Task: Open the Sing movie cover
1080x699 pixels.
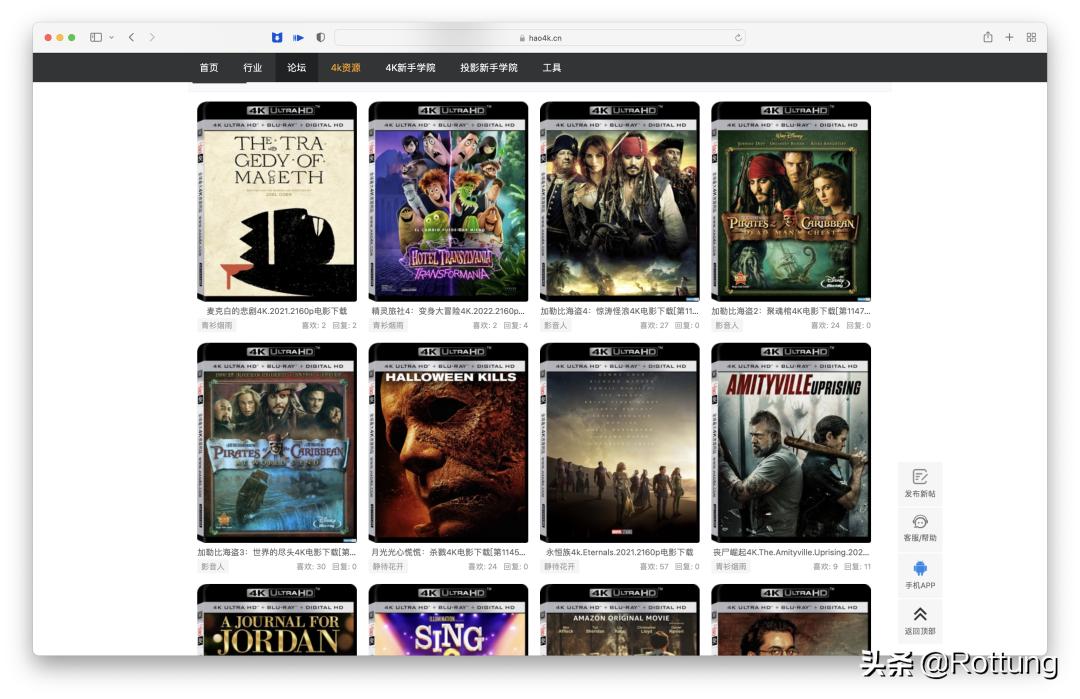Action: [x=448, y=620]
